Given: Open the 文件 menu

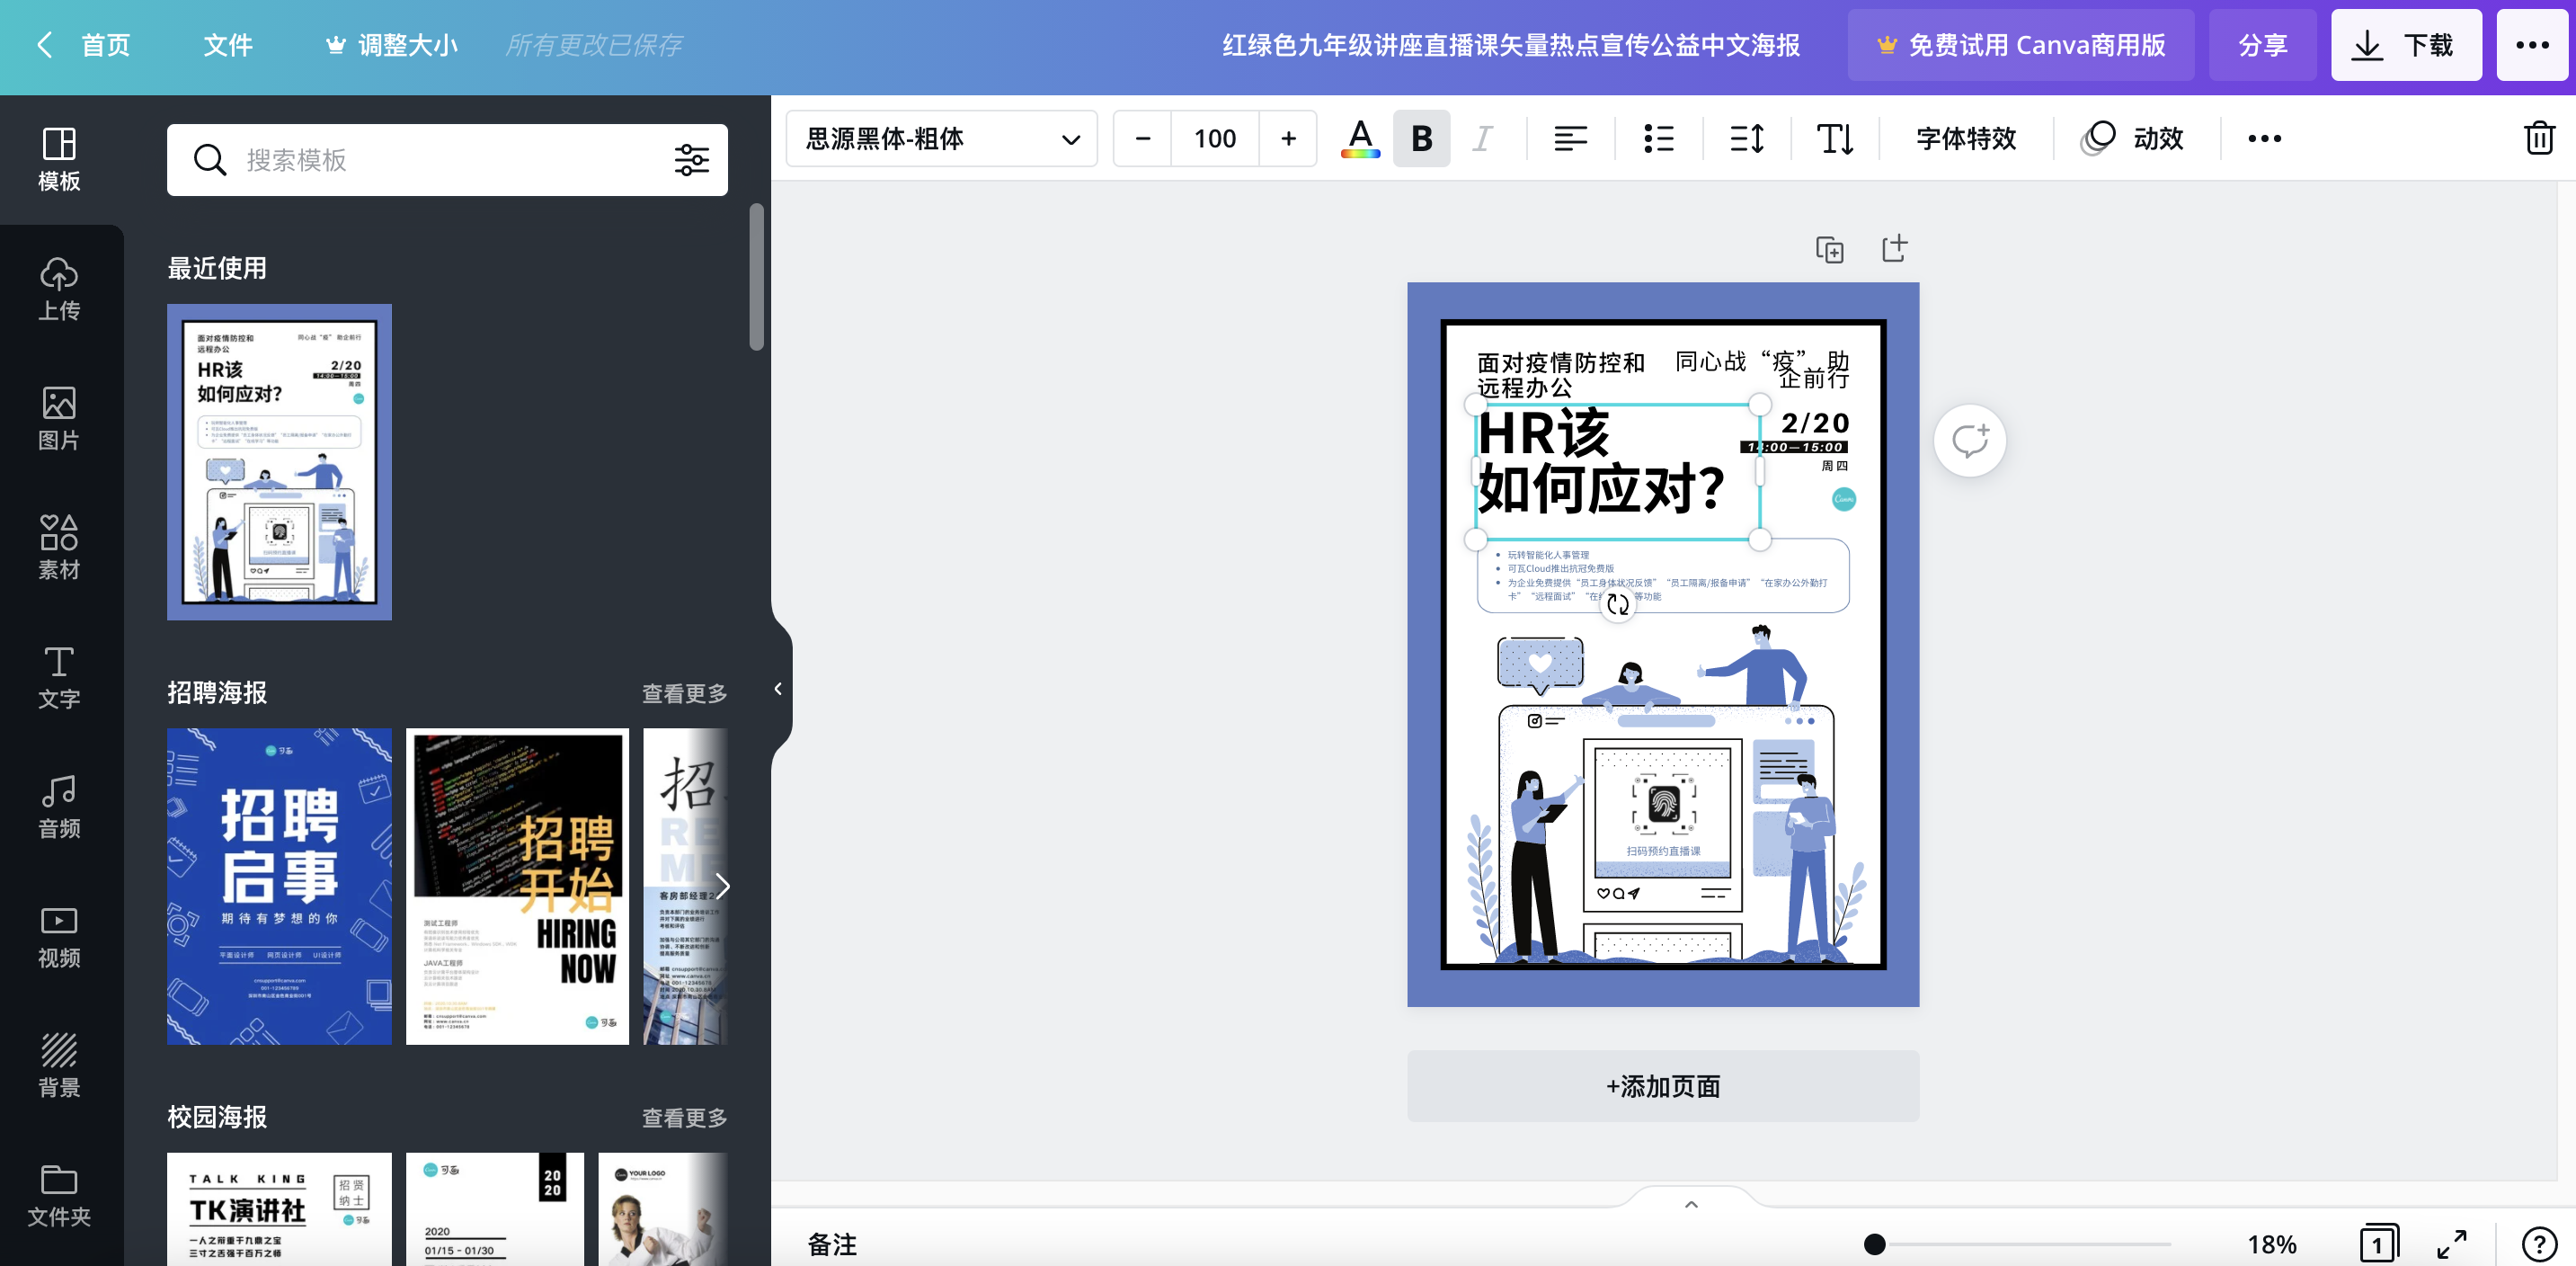Looking at the screenshot, I should point(228,45).
